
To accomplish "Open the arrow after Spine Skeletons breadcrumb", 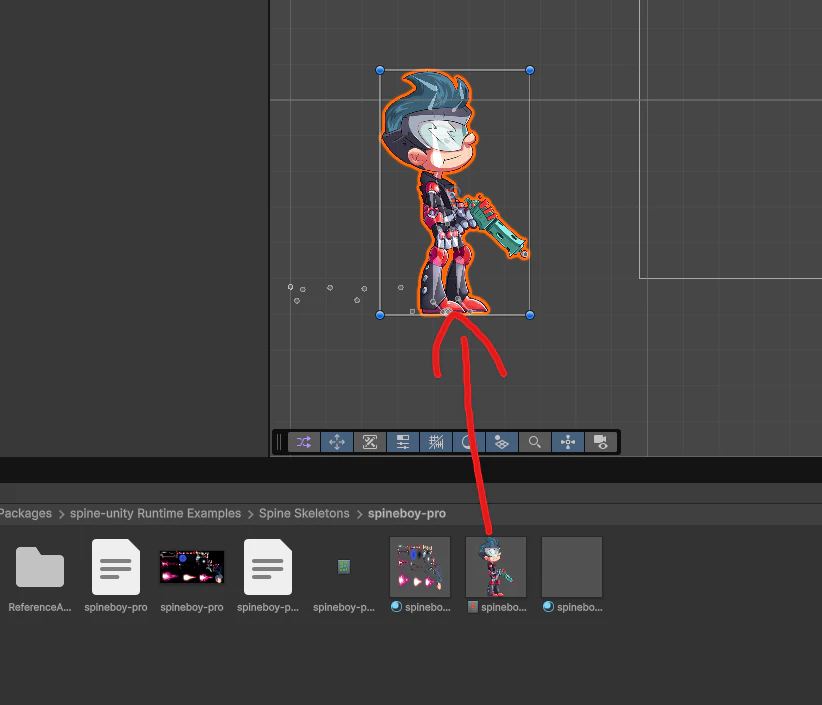I will pyautogui.click(x=359, y=514).
